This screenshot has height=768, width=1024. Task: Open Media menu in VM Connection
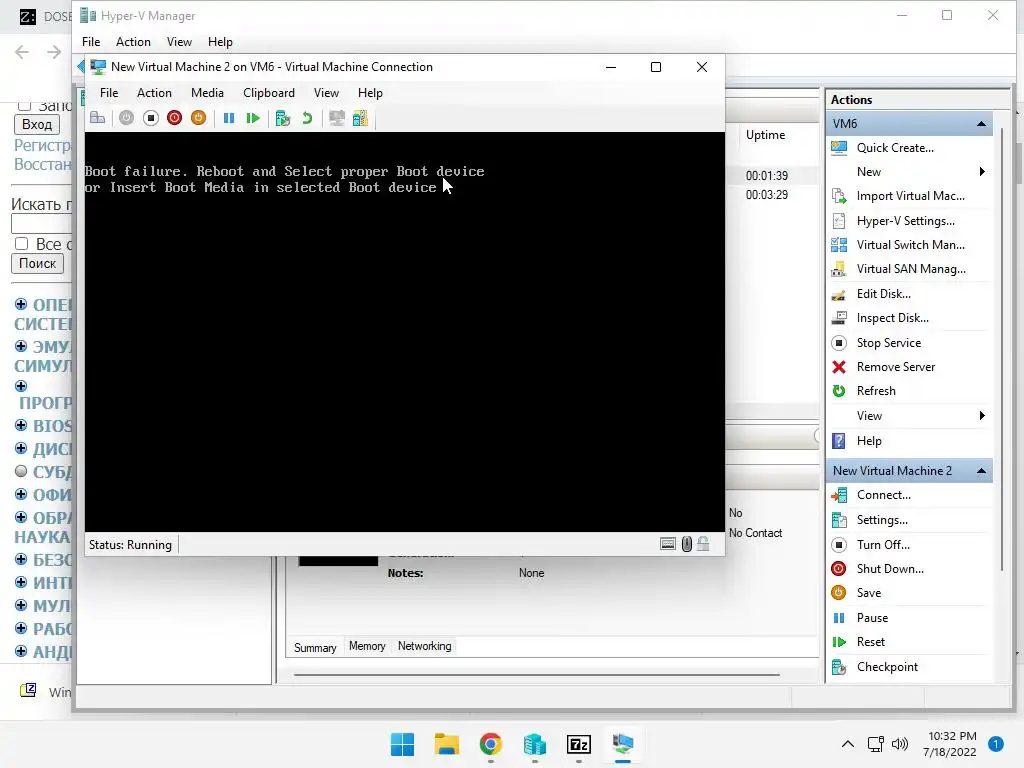point(207,93)
